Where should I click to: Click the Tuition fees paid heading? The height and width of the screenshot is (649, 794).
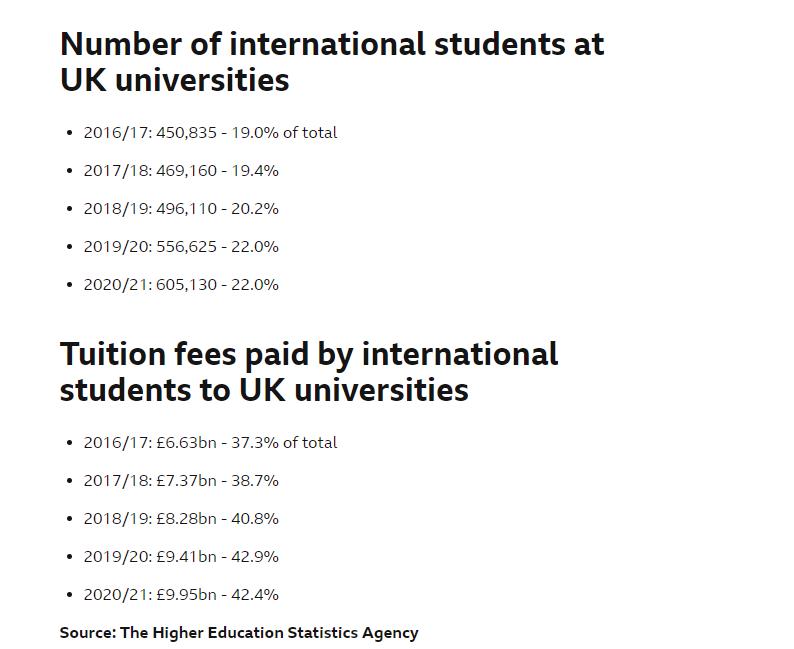309,372
